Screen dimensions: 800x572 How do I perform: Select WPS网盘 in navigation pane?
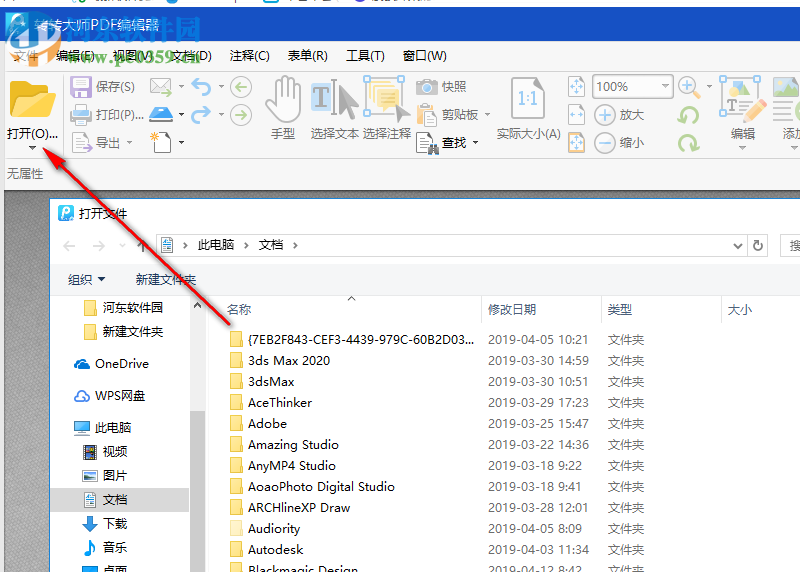pyautogui.click(x=110, y=395)
